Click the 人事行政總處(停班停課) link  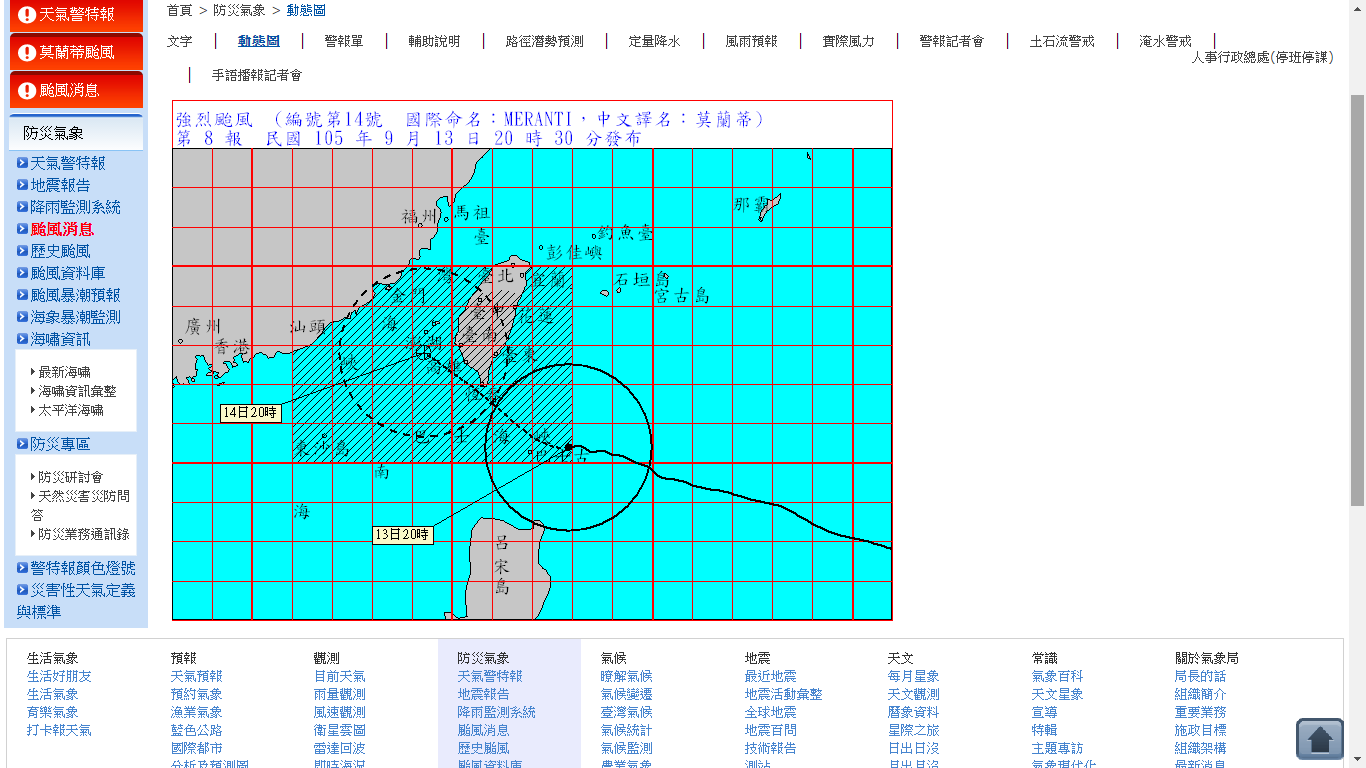pyautogui.click(x=1262, y=58)
